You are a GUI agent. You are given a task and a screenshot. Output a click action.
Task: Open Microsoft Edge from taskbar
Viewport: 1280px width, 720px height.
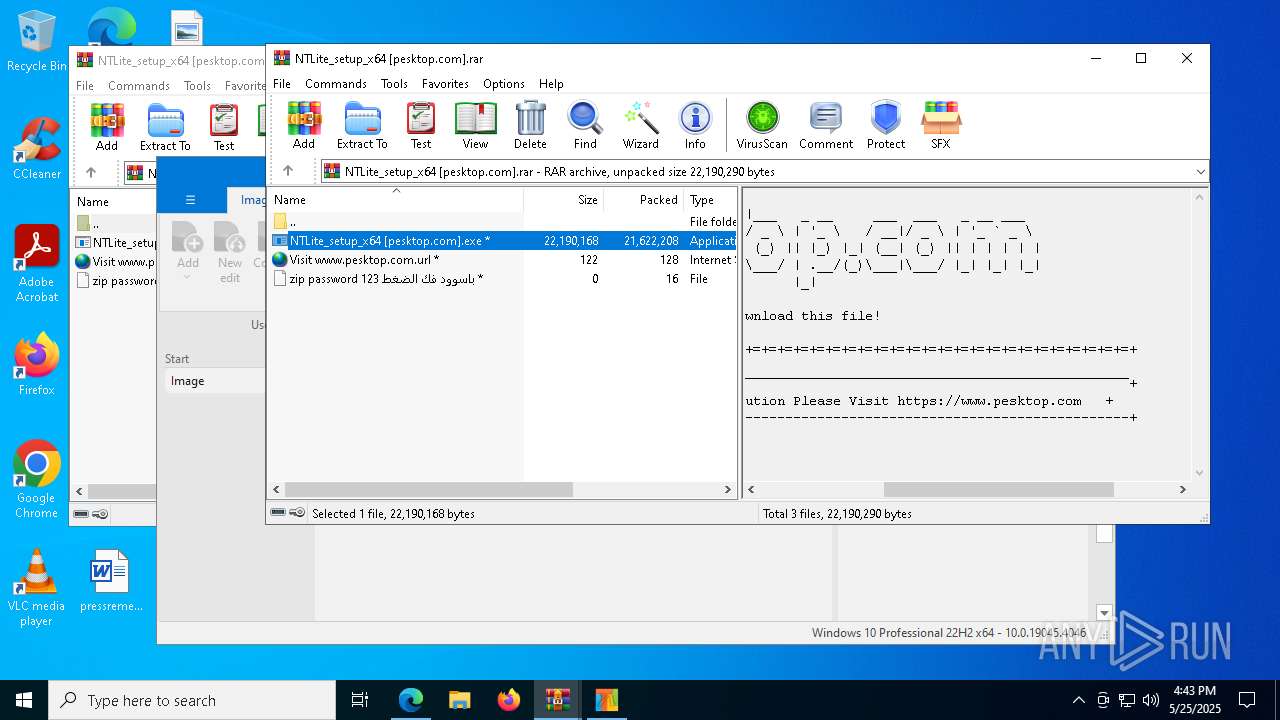[x=411, y=700]
